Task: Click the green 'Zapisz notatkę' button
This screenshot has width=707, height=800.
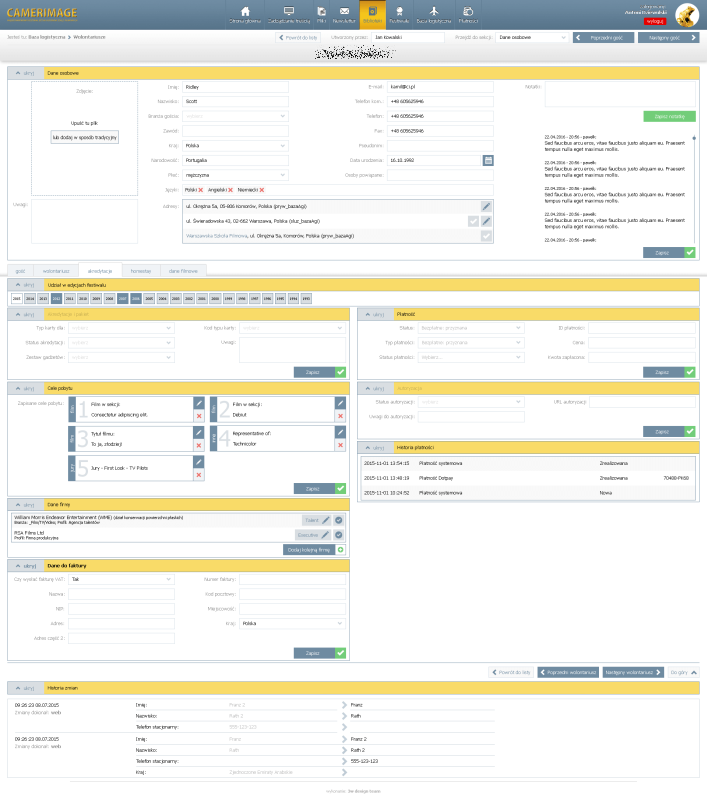Action: click(x=669, y=116)
